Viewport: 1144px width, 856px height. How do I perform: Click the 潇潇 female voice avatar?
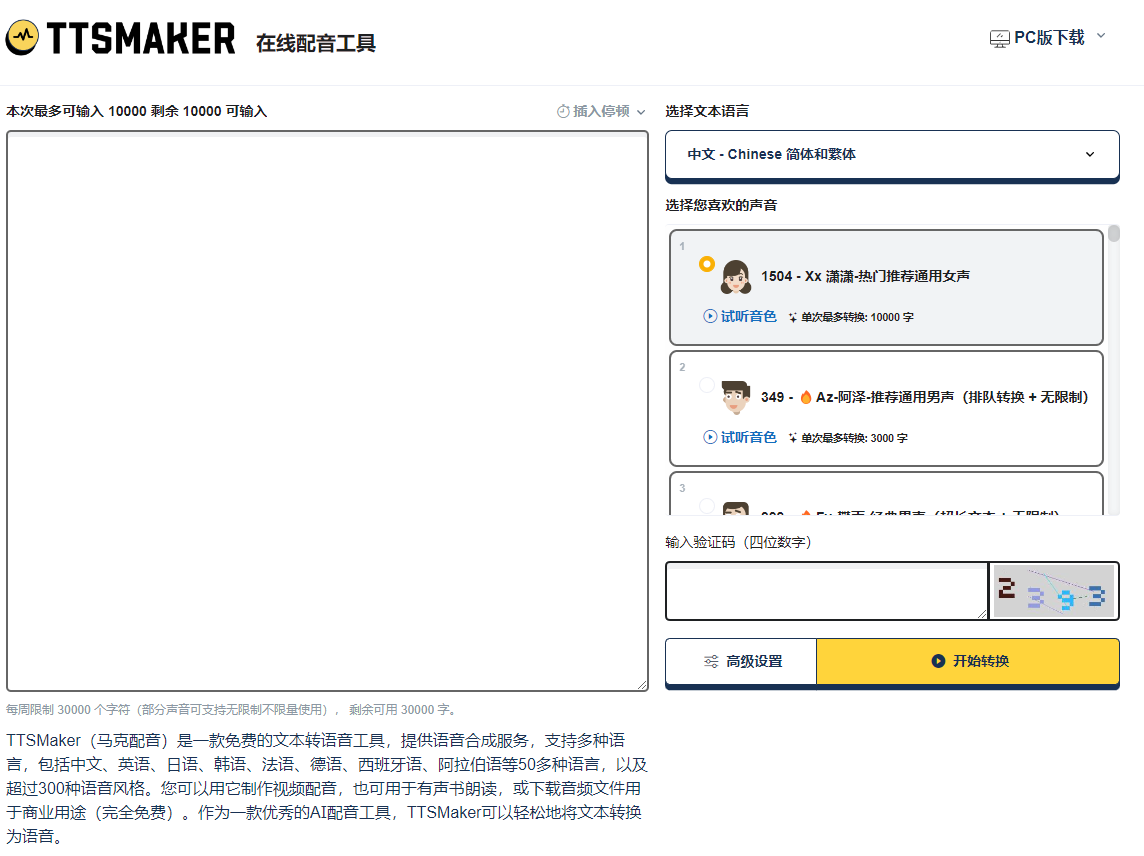click(735, 277)
